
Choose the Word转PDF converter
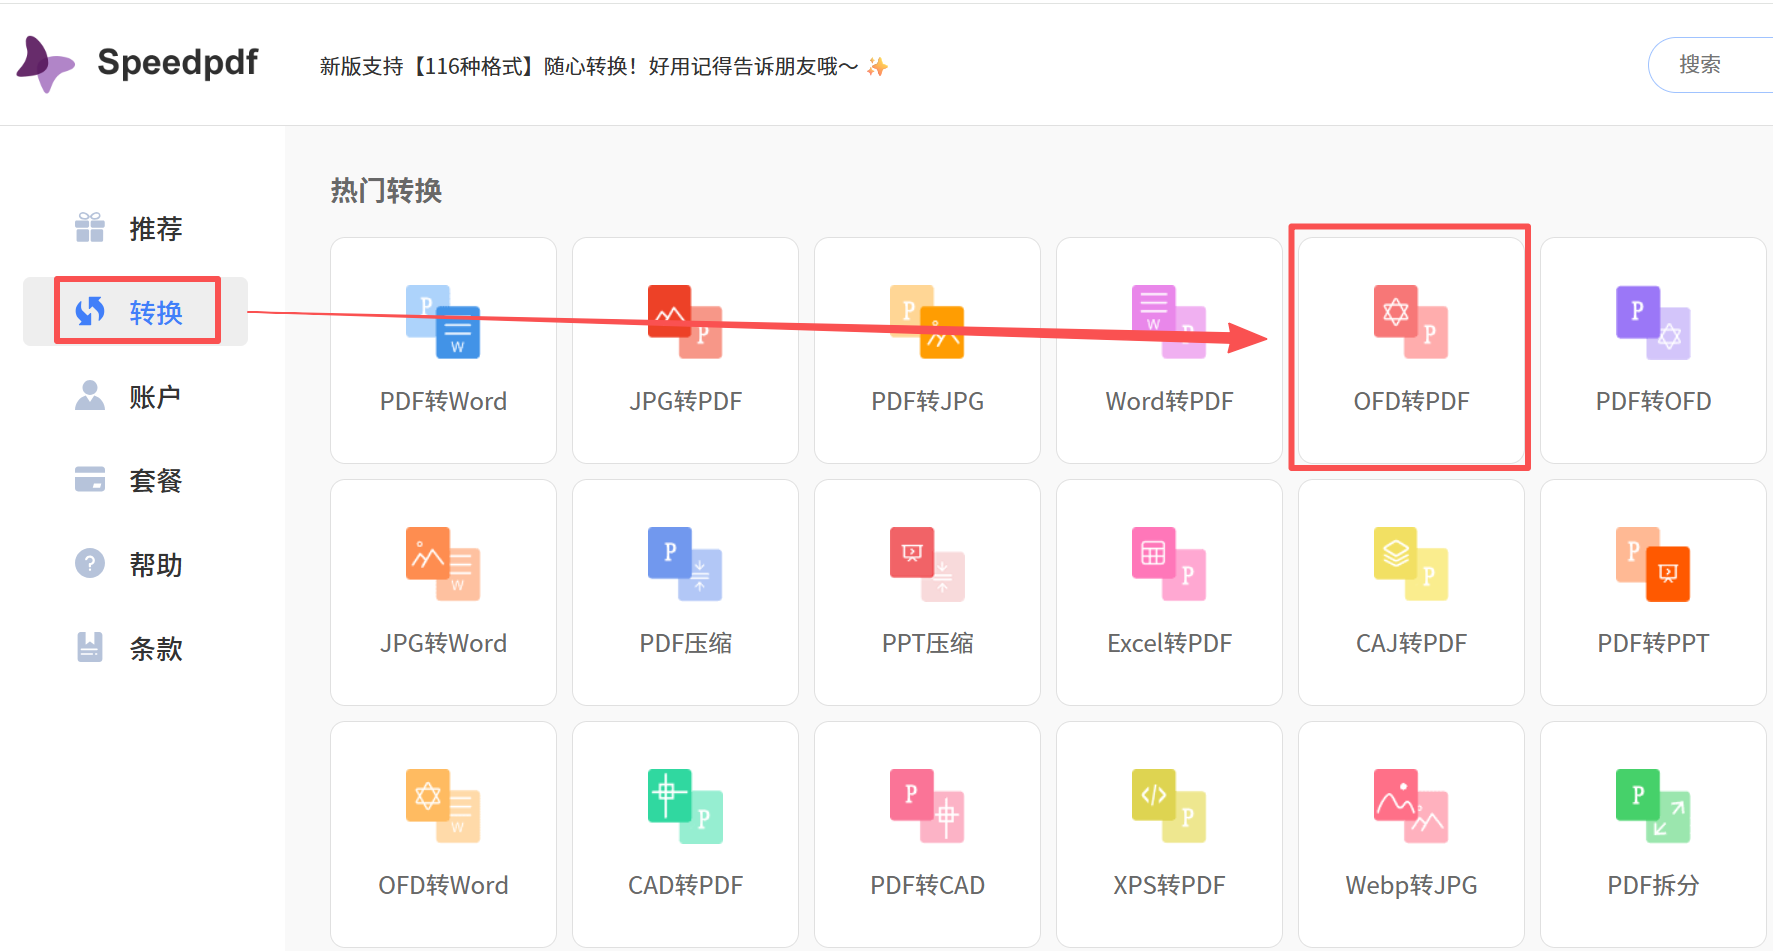pyautogui.click(x=1169, y=350)
